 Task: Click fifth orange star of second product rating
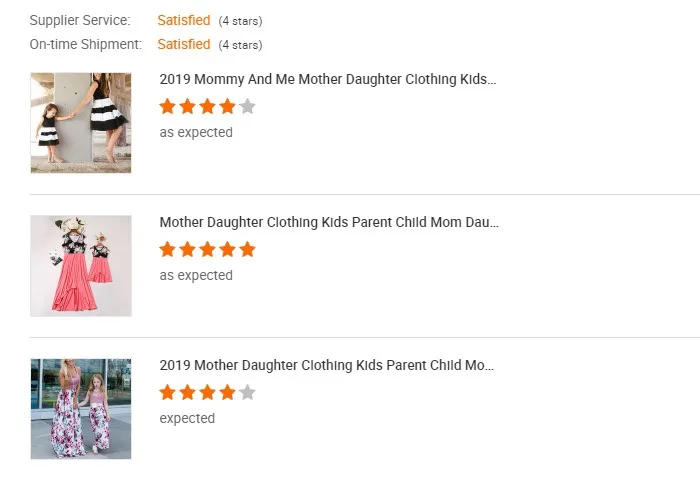coord(247,249)
